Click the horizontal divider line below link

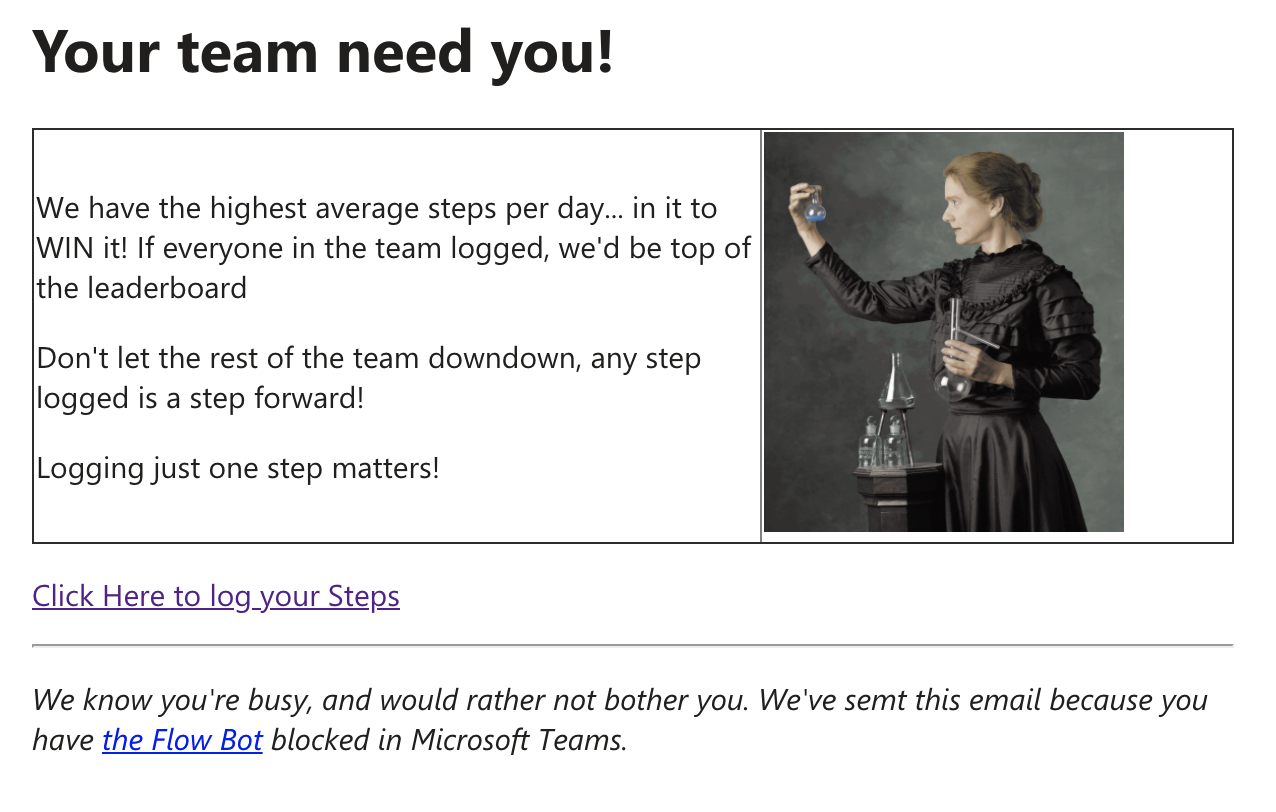(x=633, y=646)
